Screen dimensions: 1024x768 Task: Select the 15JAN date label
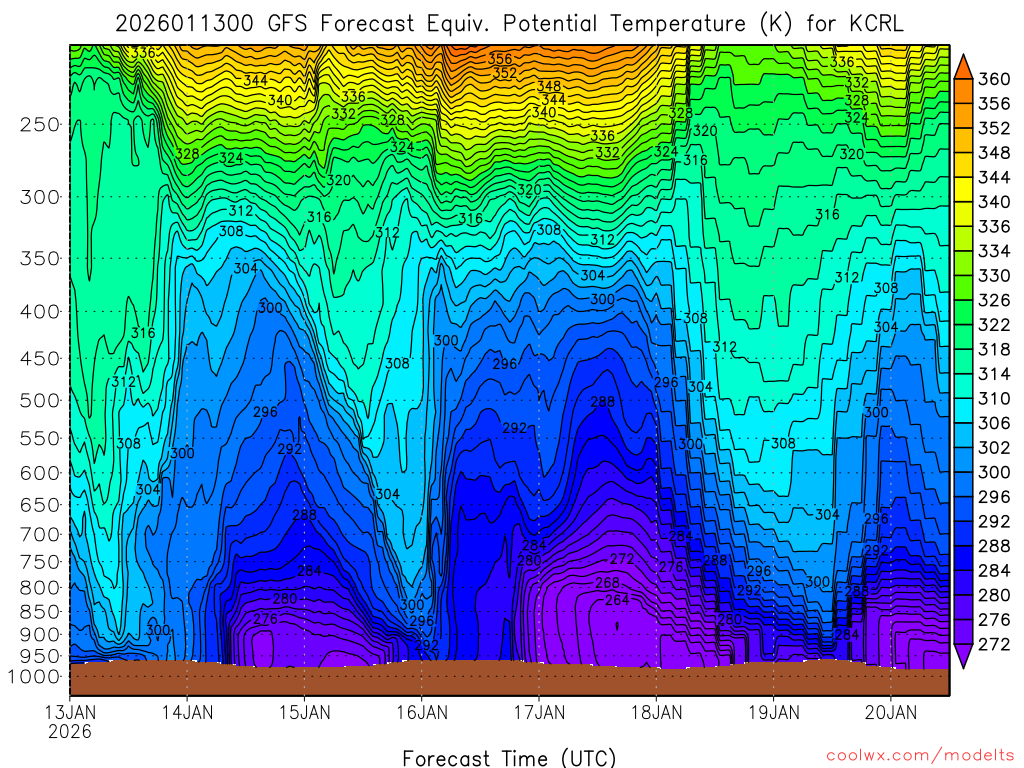[304, 712]
